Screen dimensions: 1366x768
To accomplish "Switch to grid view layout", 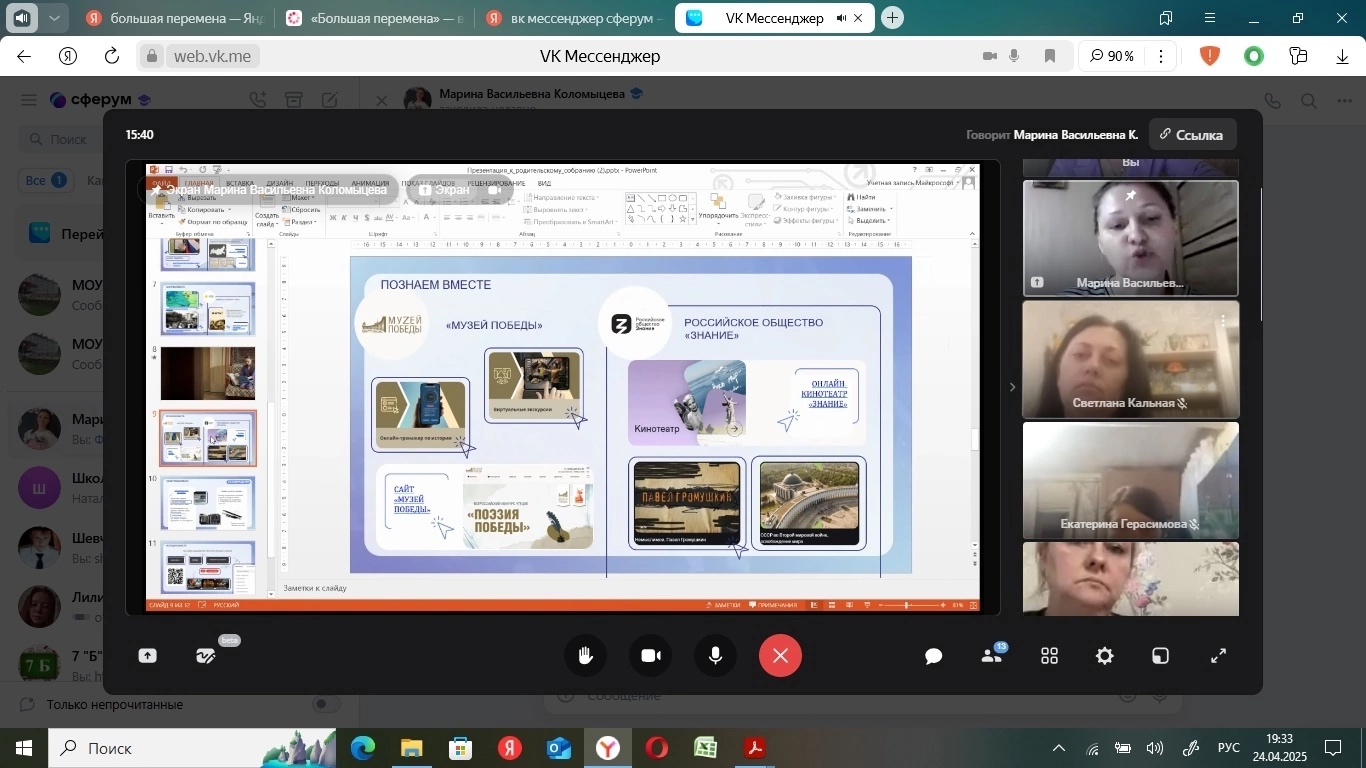I will [x=1049, y=656].
